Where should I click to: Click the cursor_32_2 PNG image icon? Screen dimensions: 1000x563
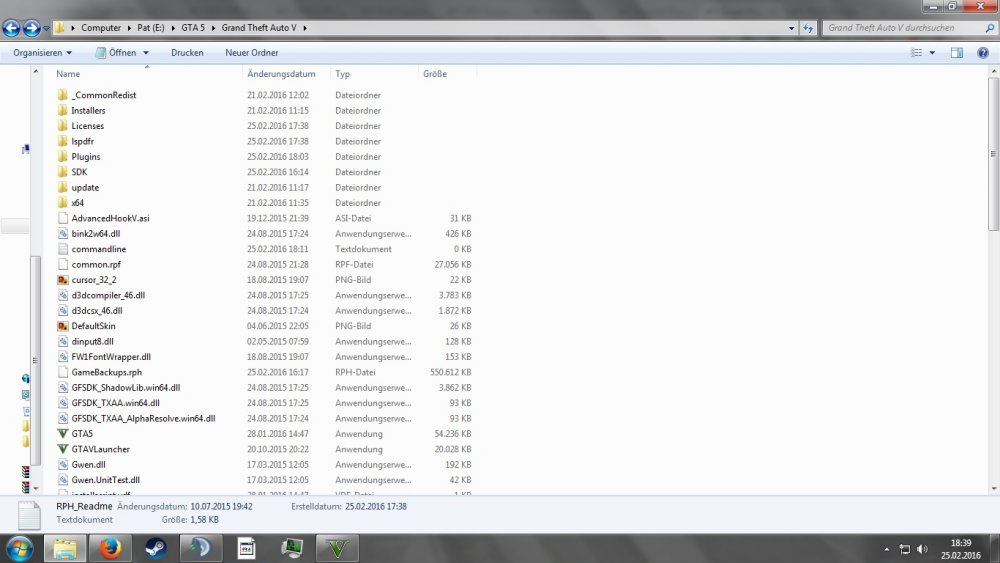pyautogui.click(x=62, y=280)
